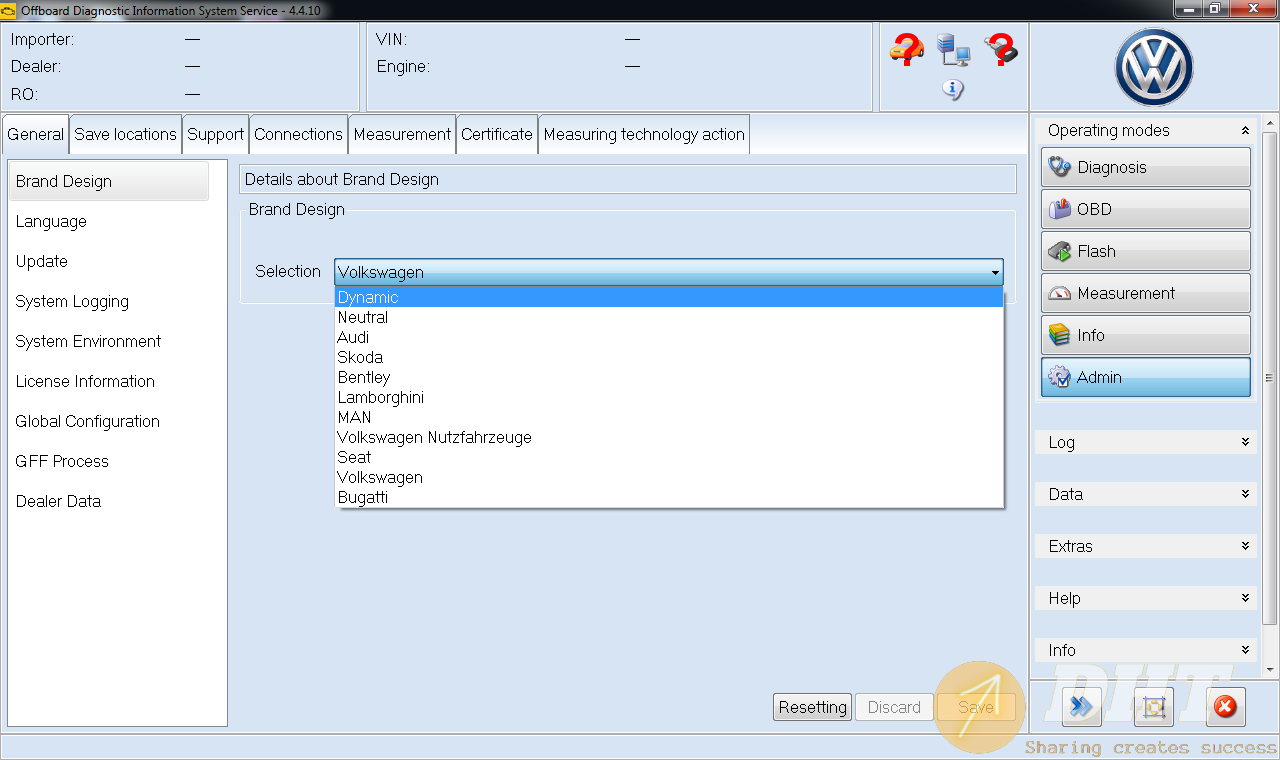Click the scrollbar down arrow in right panel
Viewport: 1280px width, 760px height.
point(1270,669)
